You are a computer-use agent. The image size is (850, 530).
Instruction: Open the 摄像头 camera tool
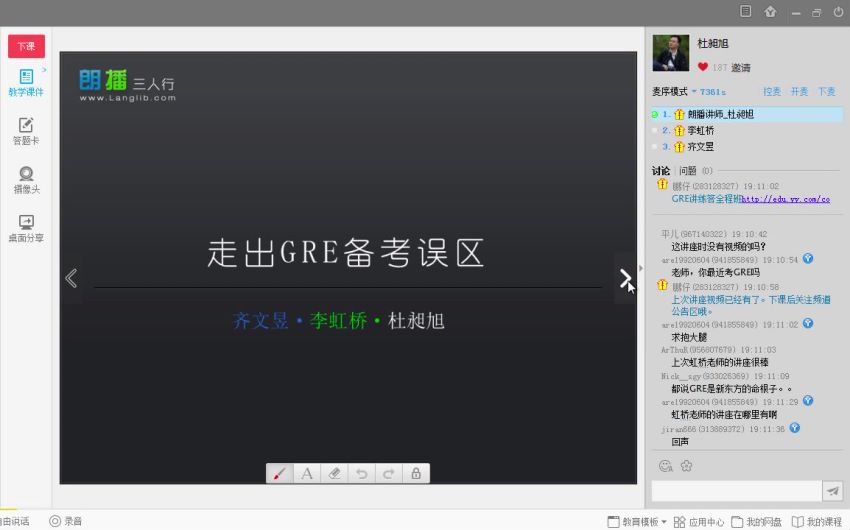point(26,180)
